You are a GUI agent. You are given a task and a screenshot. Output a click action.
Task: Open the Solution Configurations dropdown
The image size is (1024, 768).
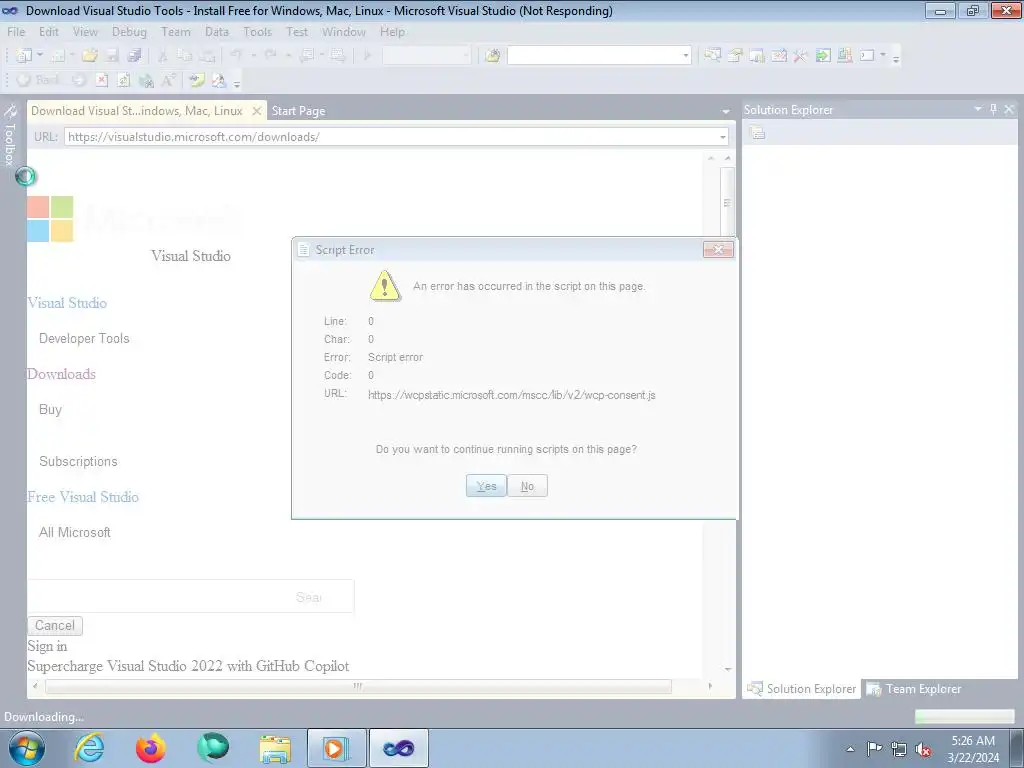click(426, 56)
